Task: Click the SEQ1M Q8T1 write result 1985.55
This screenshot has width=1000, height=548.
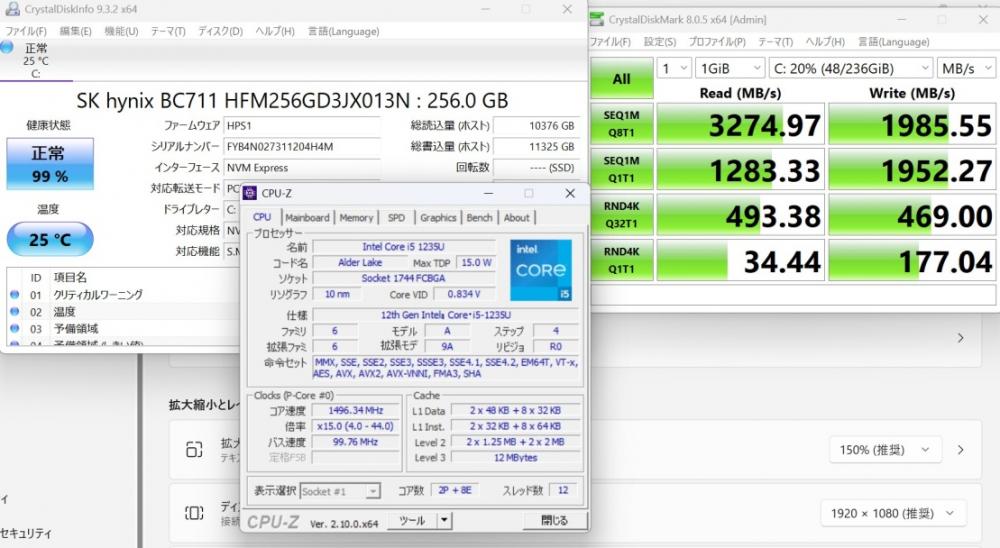Action: (x=912, y=124)
